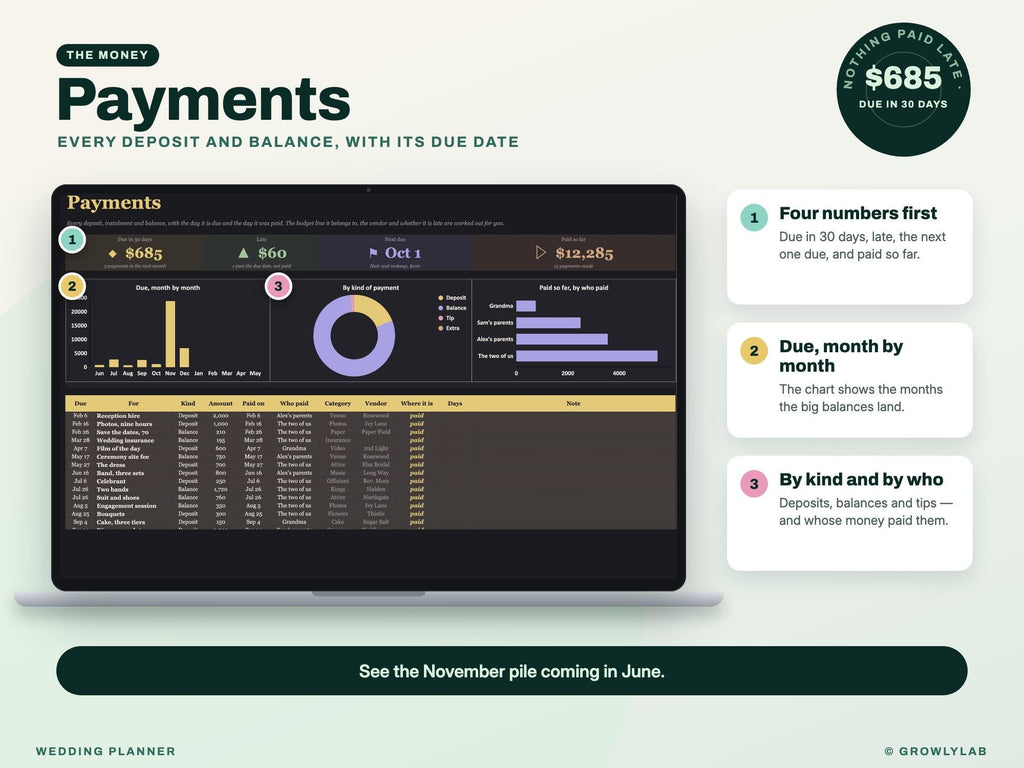Viewport: 1024px width, 768px height.
Task: Click amount 2,000 in Reception hire row
Action: point(221,416)
